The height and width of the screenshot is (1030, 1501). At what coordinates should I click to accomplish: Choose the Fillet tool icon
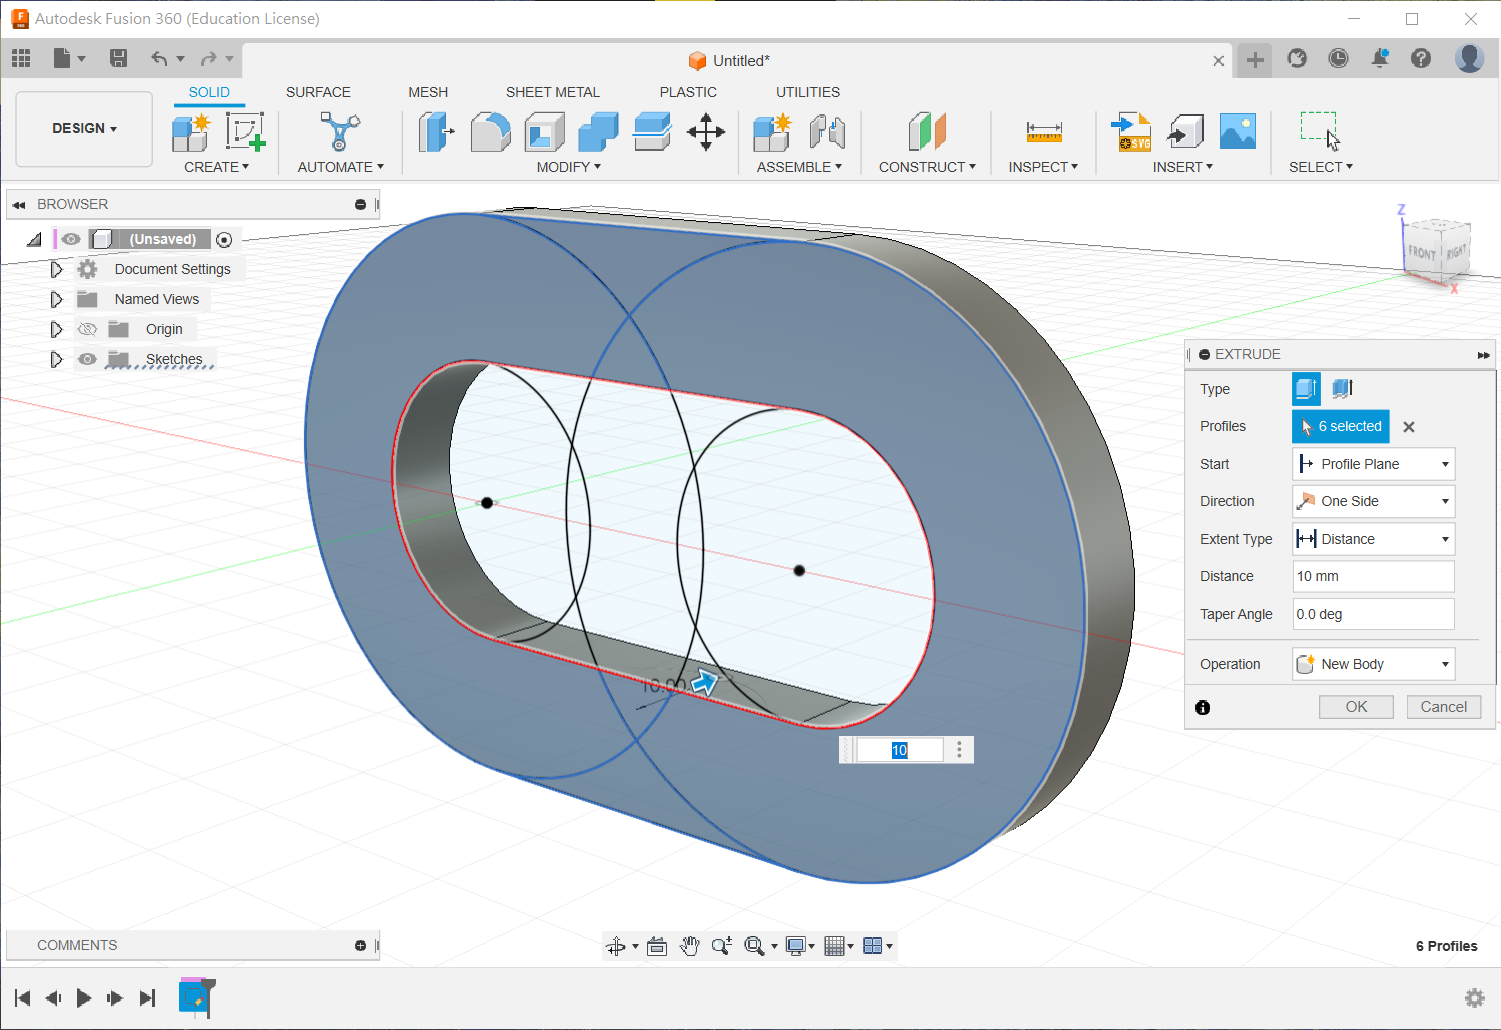pyautogui.click(x=490, y=132)
